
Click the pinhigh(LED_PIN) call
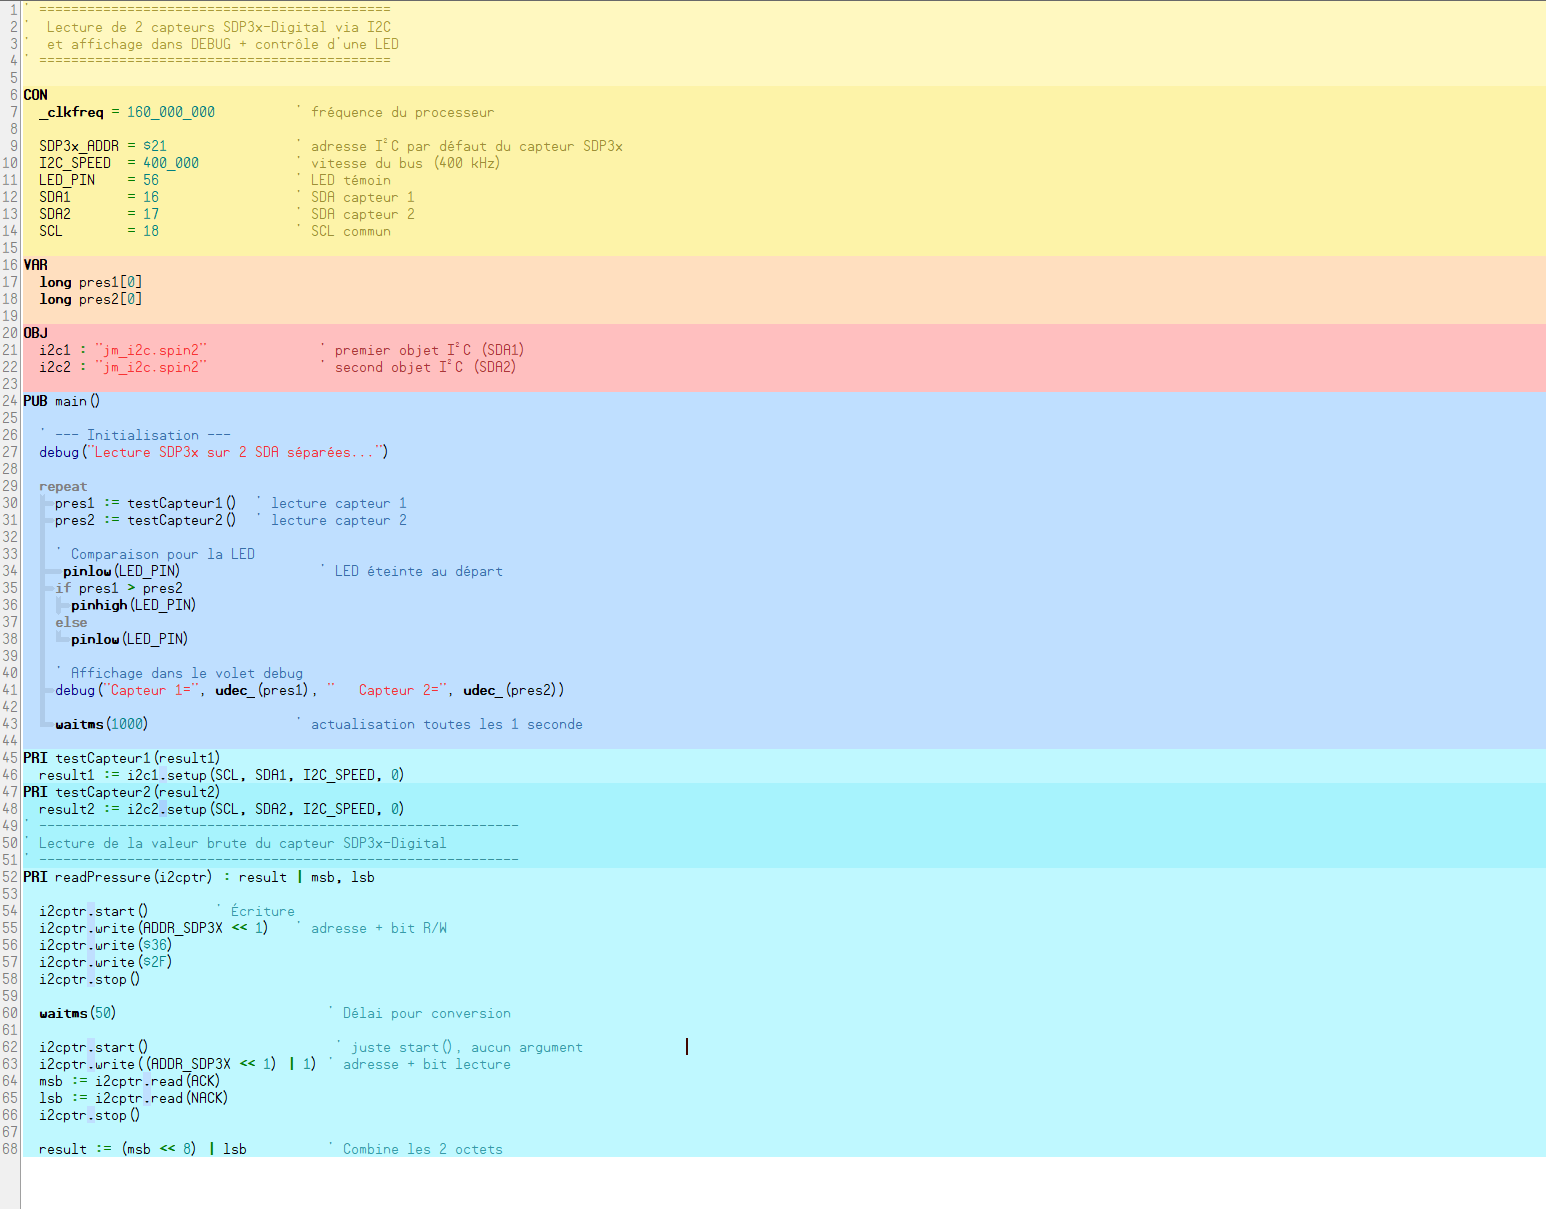click(133, 605)
